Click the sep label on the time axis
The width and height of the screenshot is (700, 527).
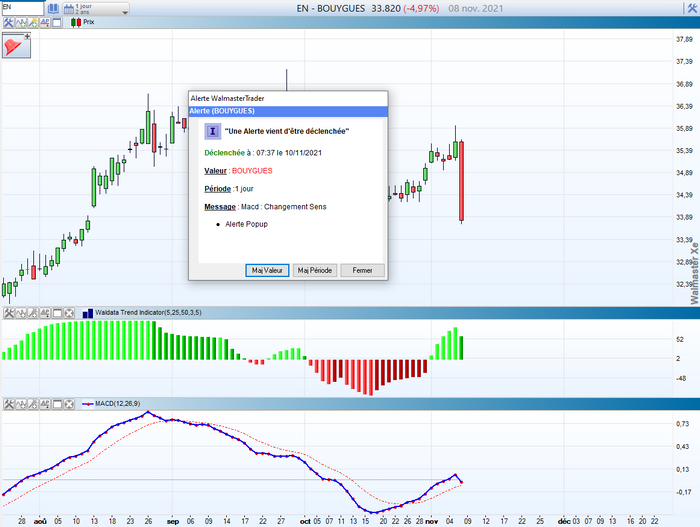[x=173, y=521]
